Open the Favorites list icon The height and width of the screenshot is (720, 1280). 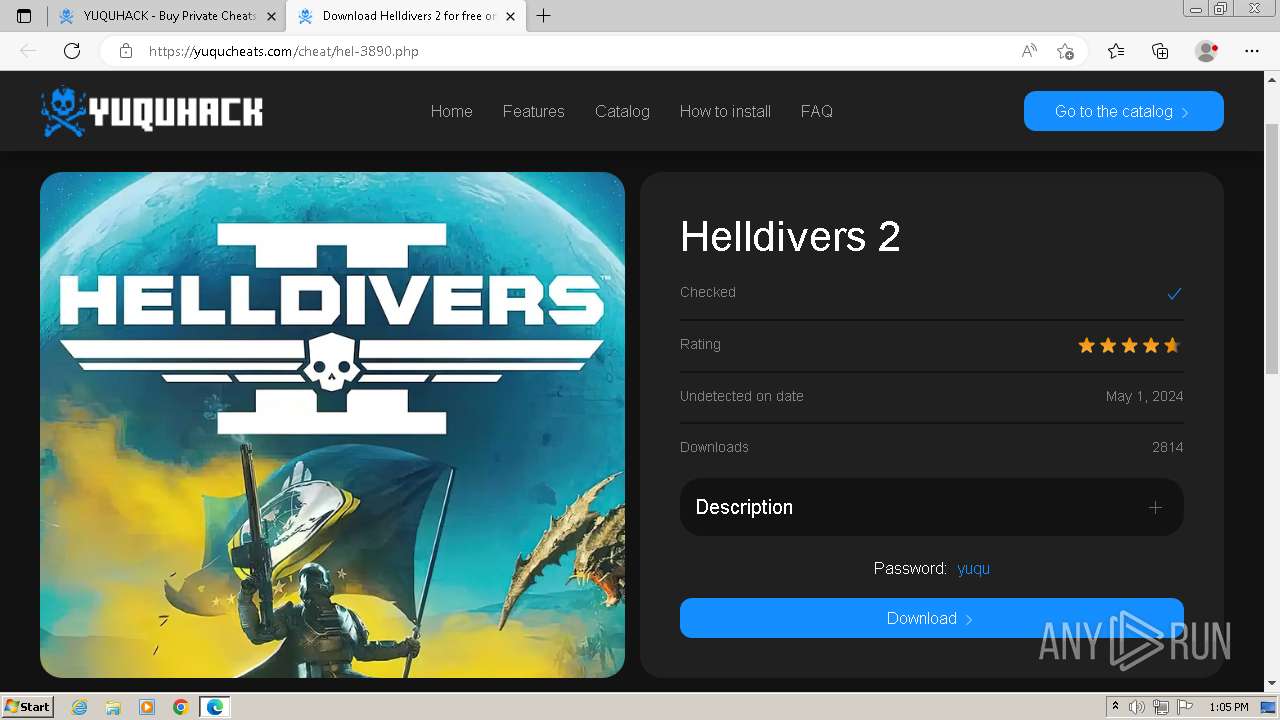tap(1116, 51)
